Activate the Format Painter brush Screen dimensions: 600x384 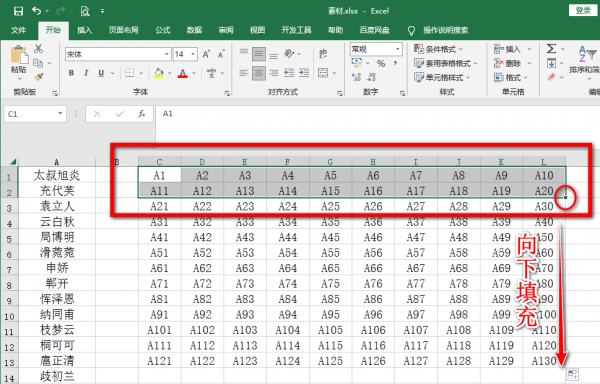(x=38, y=77)
